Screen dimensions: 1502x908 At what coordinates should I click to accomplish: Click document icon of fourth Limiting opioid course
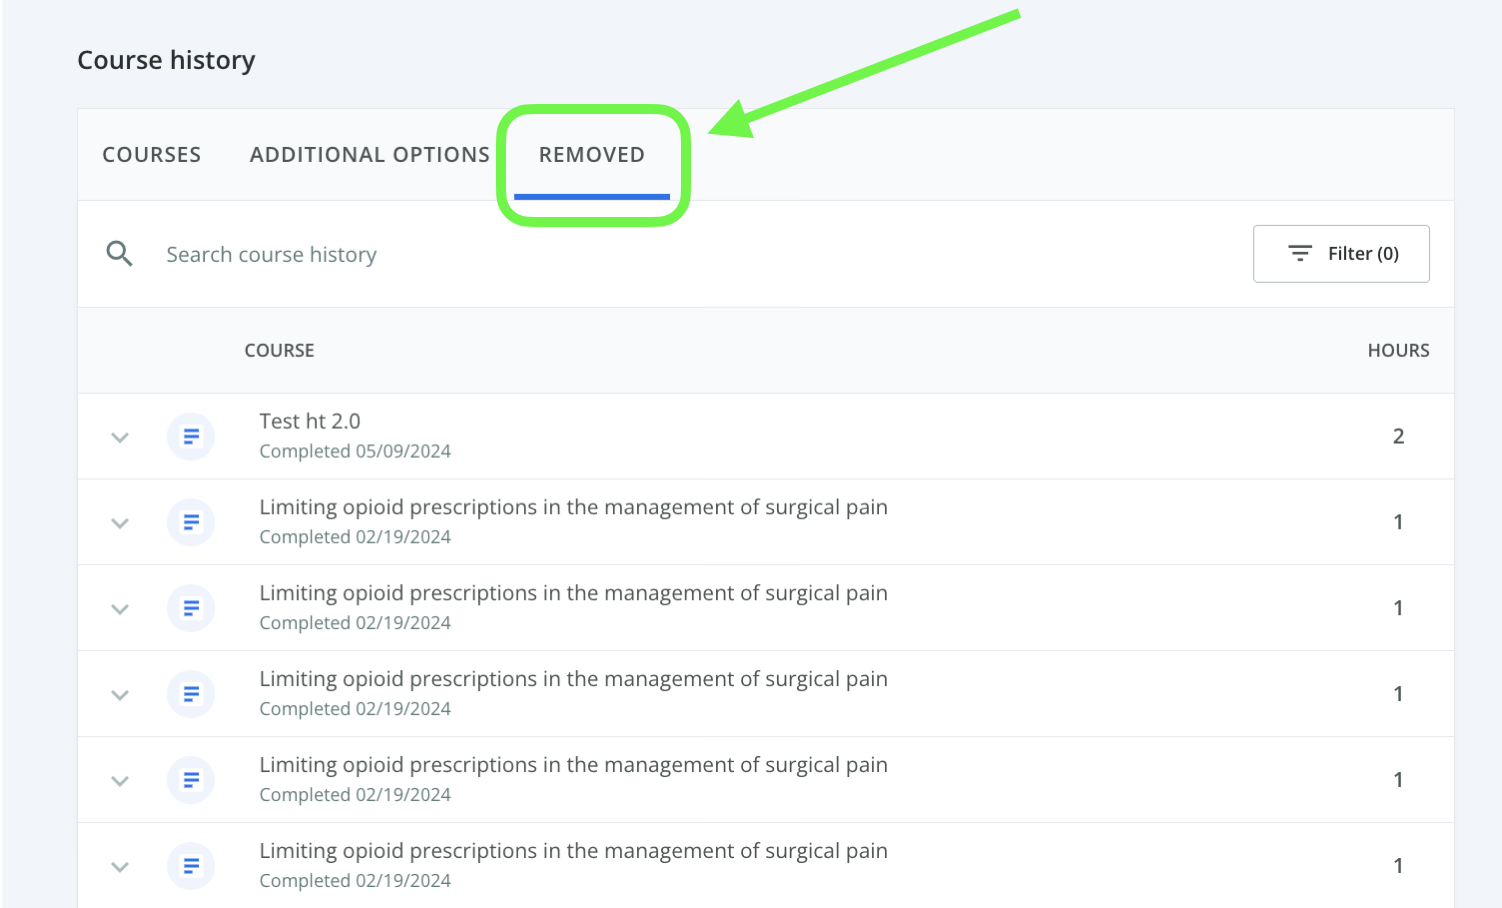(x=191, y=781)
